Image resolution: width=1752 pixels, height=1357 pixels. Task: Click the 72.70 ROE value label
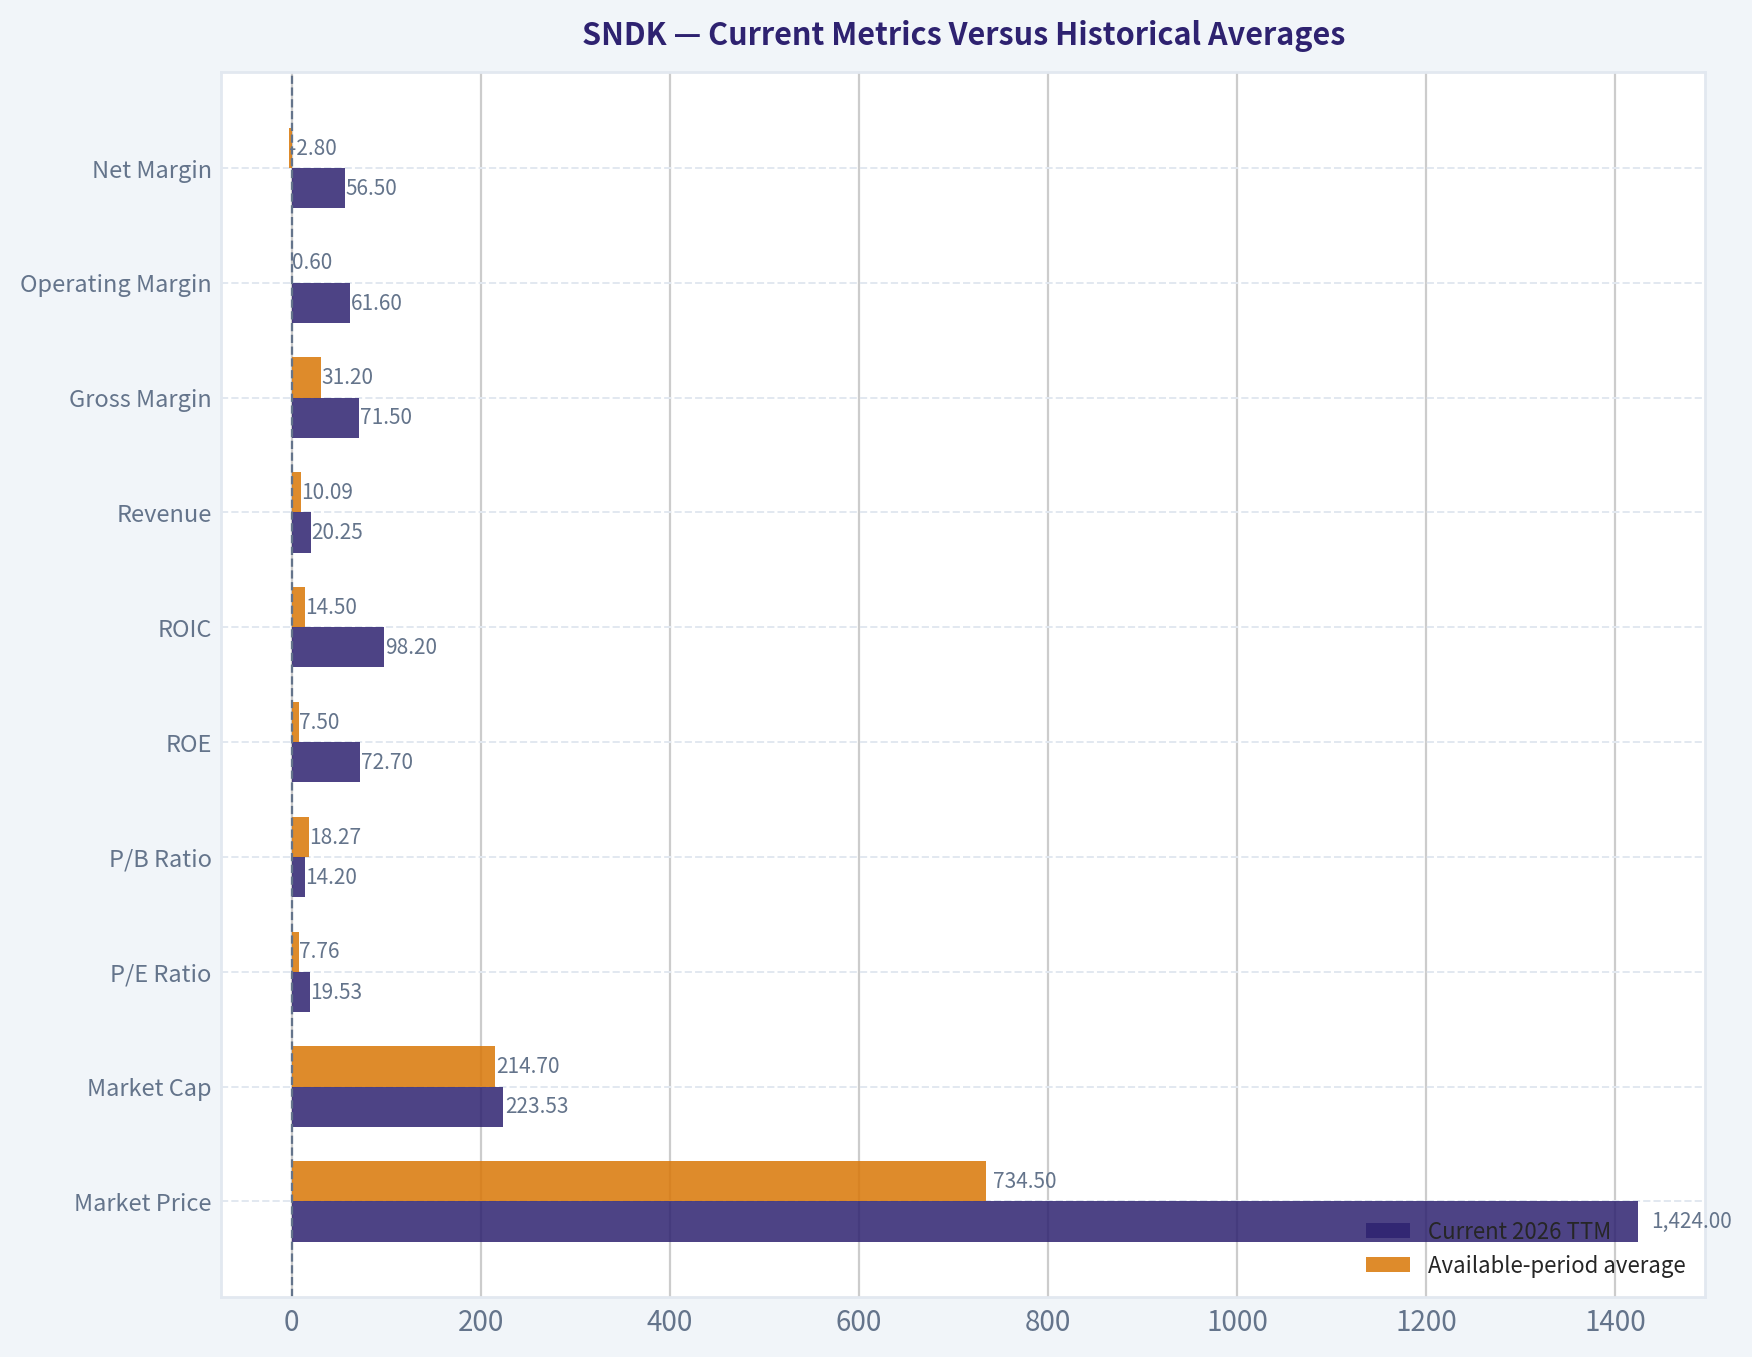click(x=387, y=762)
